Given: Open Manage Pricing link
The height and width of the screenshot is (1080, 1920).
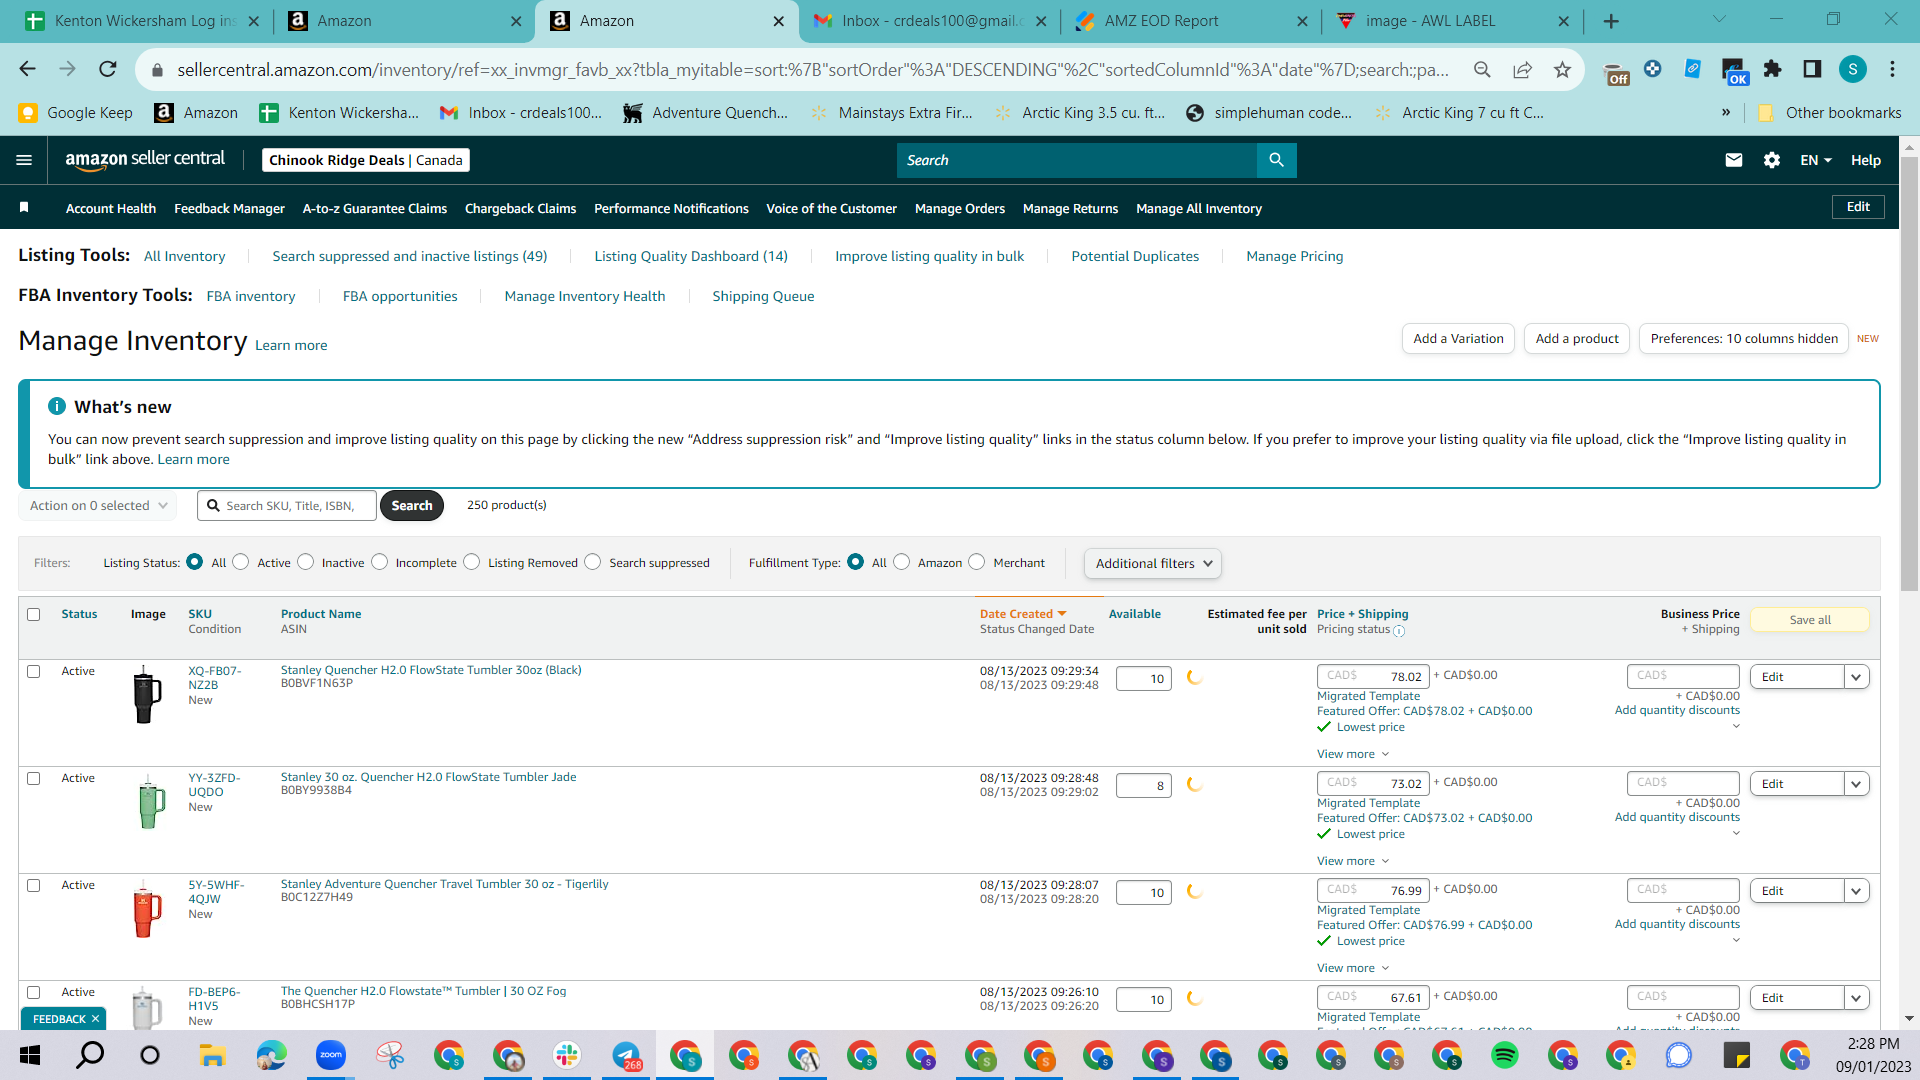Looking at the screenshot, I should [1295, 256].
